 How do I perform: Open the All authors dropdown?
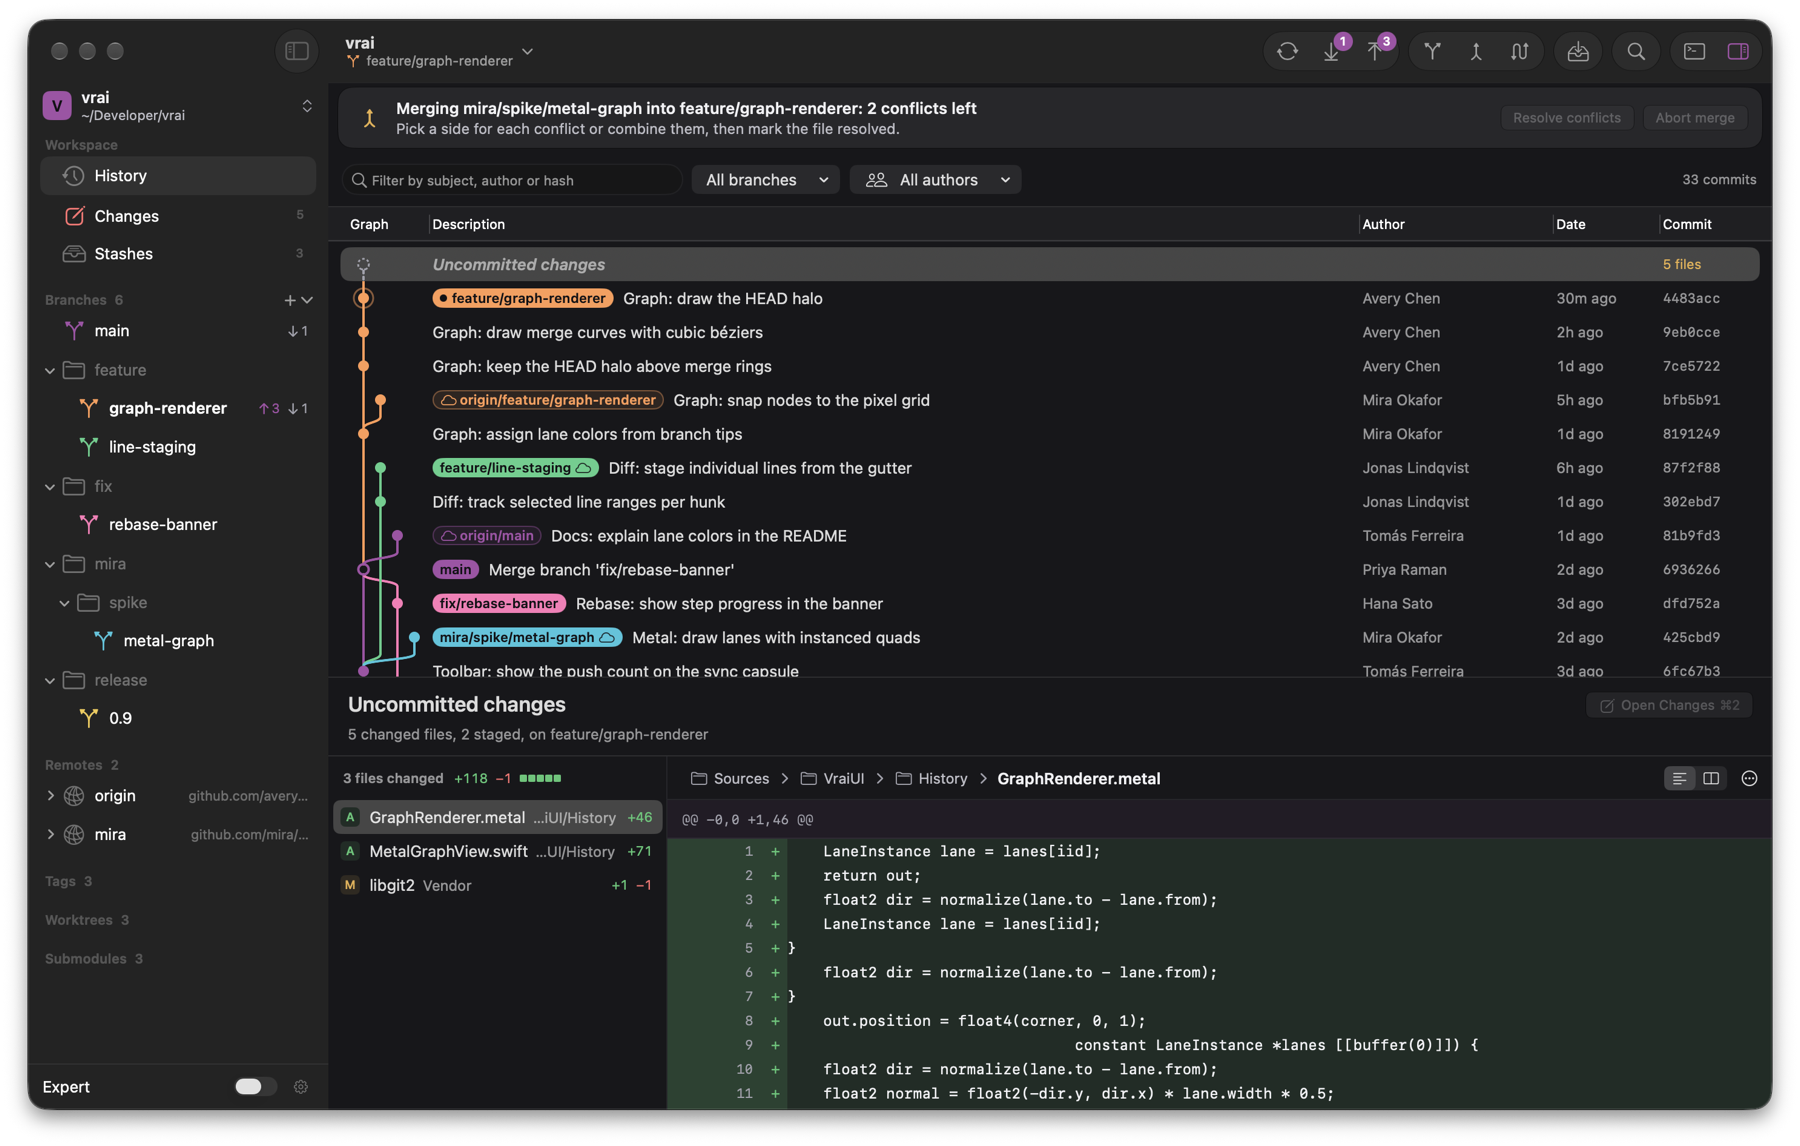coord(935,180)
